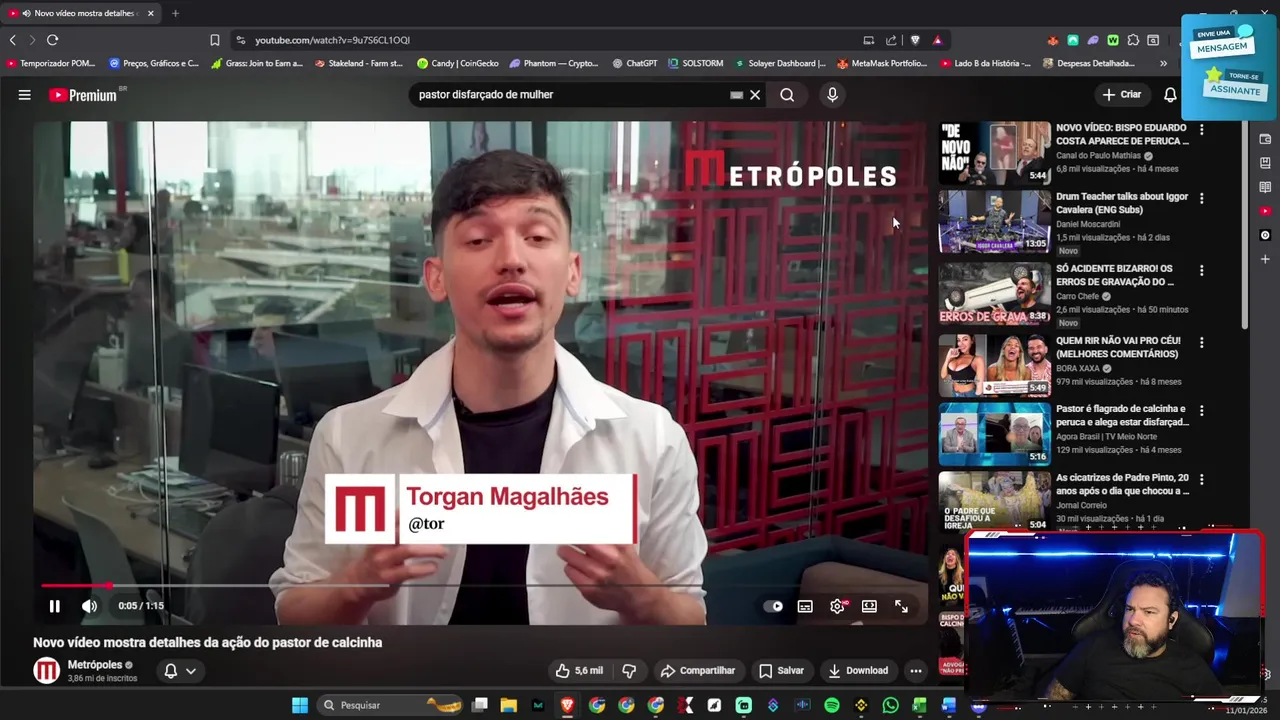This screenshot has width=1280, height=720.
Task: Open ChatGPT bookmark
Action: (635, 63)
